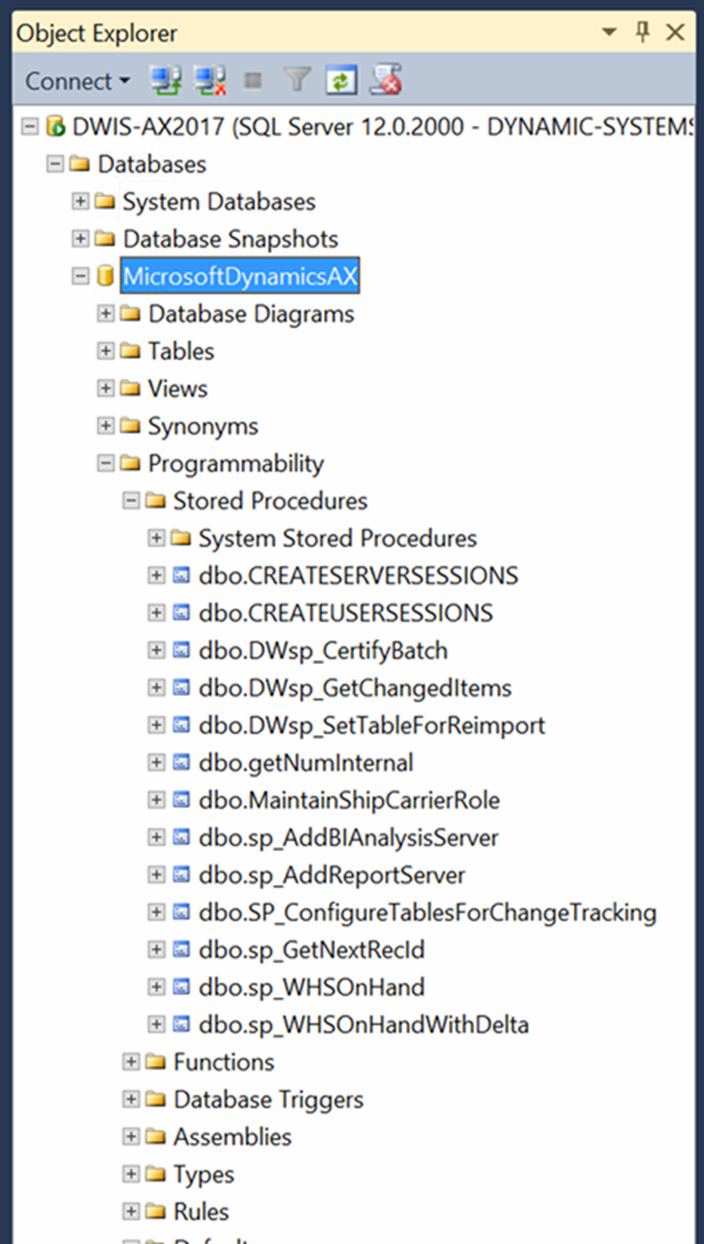Viewport: 704px width, 1244px height.
Task: Select dbo.sp_GetNextRecId in the tree
Action: click(318, 949)
